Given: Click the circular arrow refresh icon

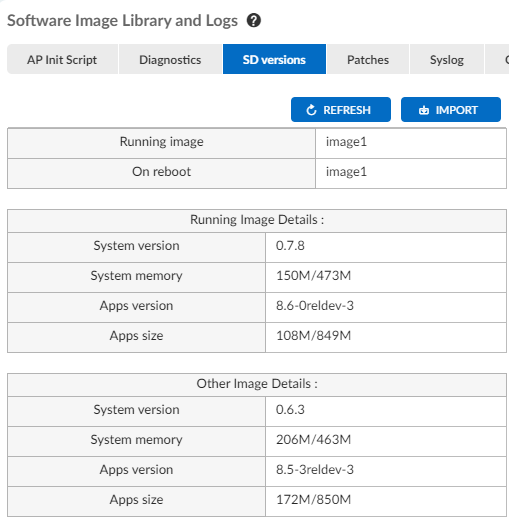Looking at the screenshot, I should pyautogui.click(x=311, y=110).
